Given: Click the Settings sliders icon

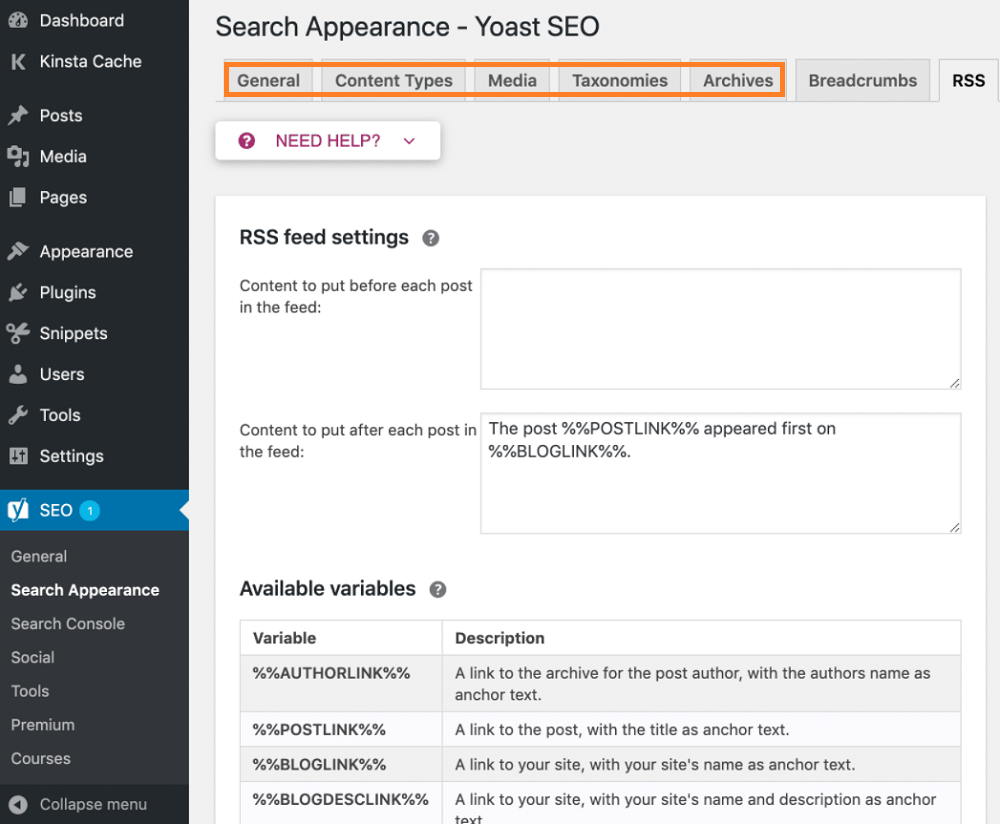Looking at the screenshot, I should [18, 455].
